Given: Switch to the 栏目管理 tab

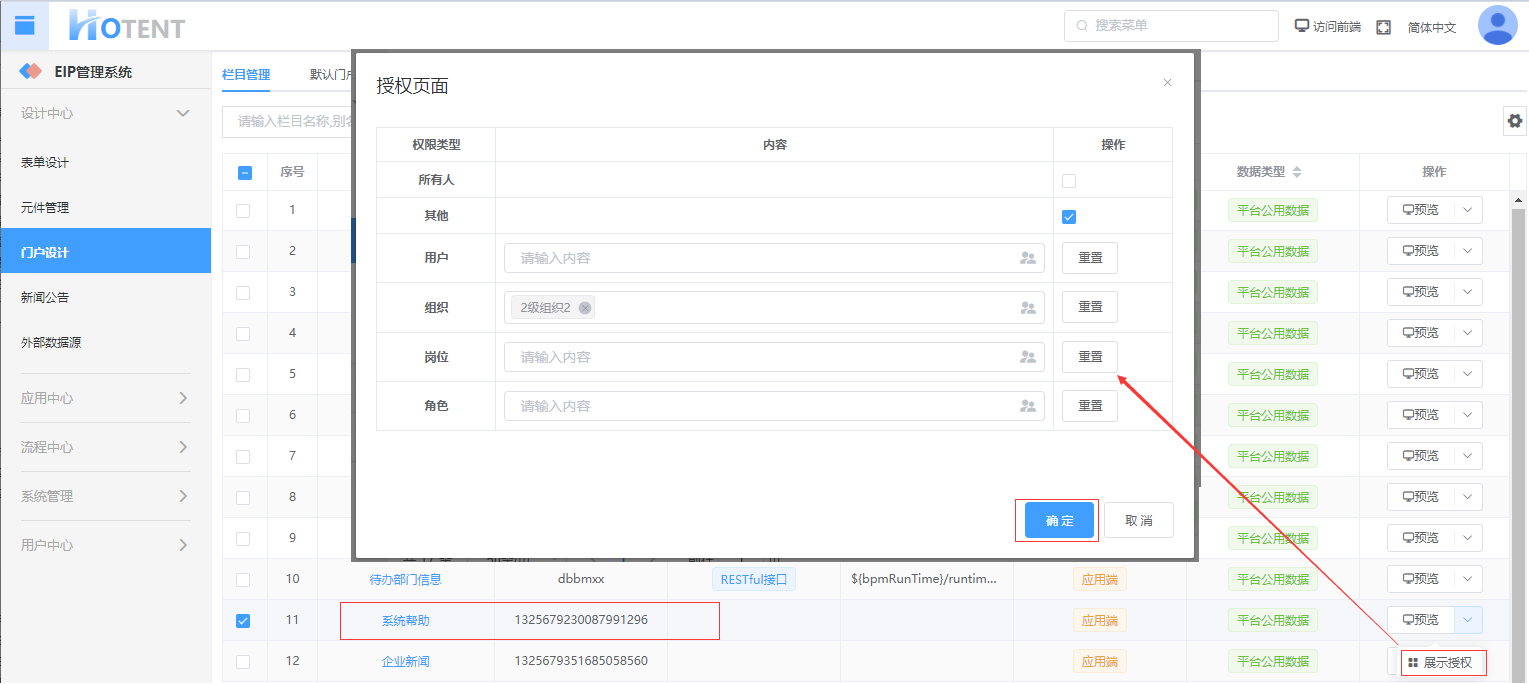Looking at the screenshot, I should pyautogui.click(x=246, y=74).
